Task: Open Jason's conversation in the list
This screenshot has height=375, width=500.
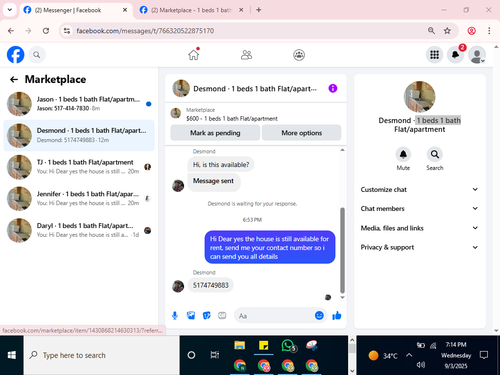Action: [79, 104]
